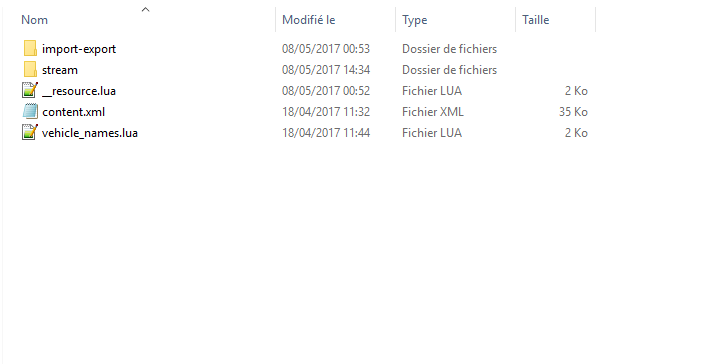Viewport: 716px width, 364px height.
Task: Click the 35 Ko size of content.xml
Action: click(x=573, y=112)
